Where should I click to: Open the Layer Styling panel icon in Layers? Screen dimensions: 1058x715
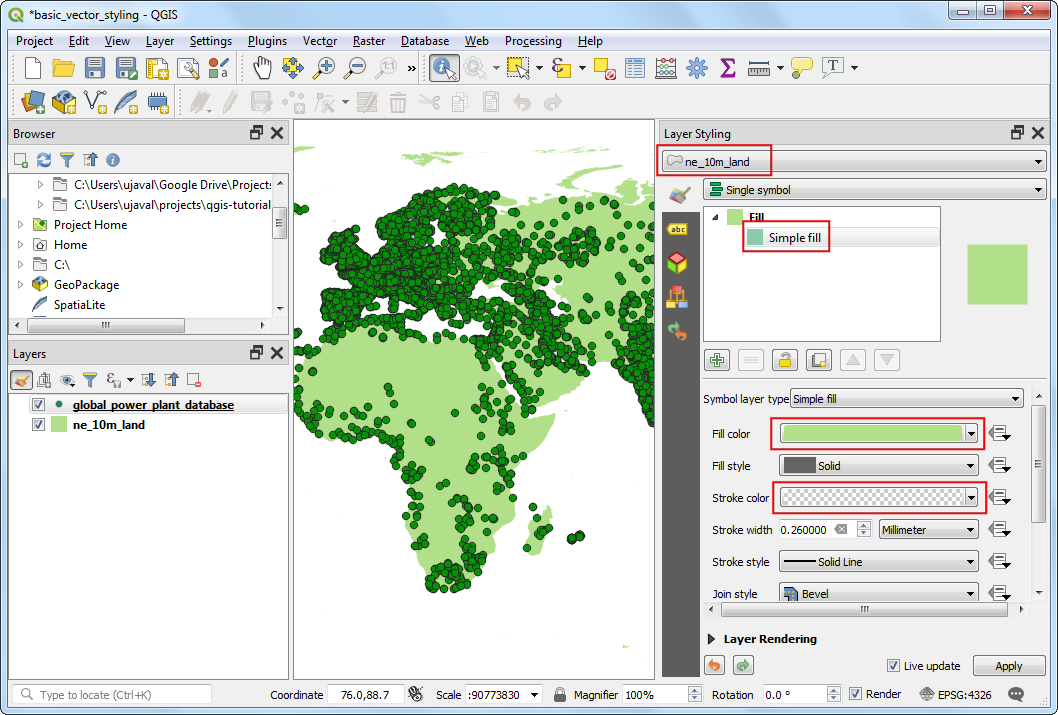(x=22, y=380)
